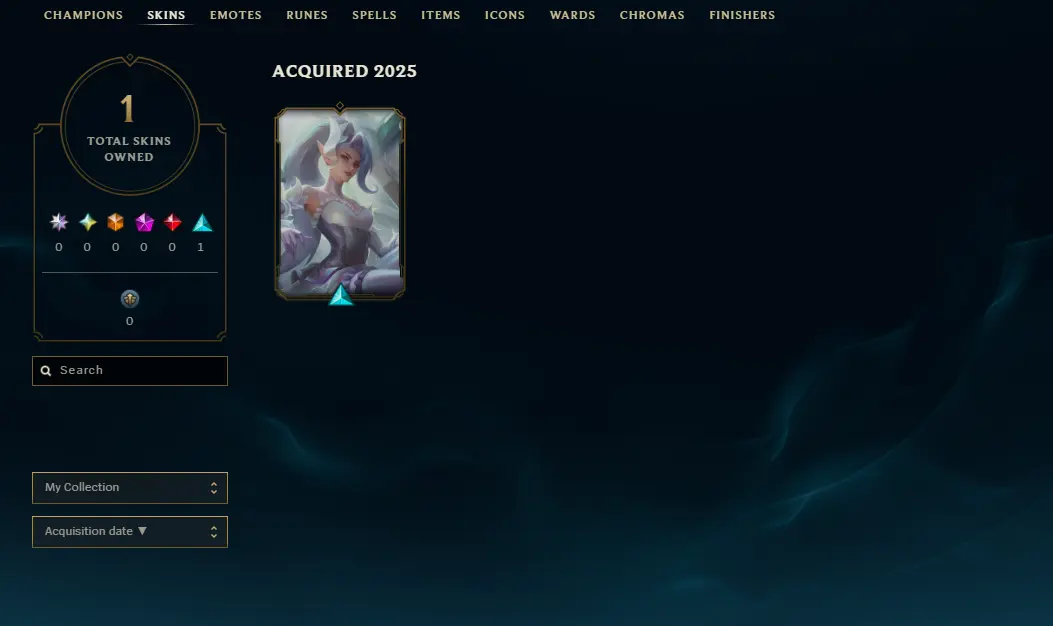Open the My Collection dropdown
This screenshot has width=1053, height=626.
(130, 488)
